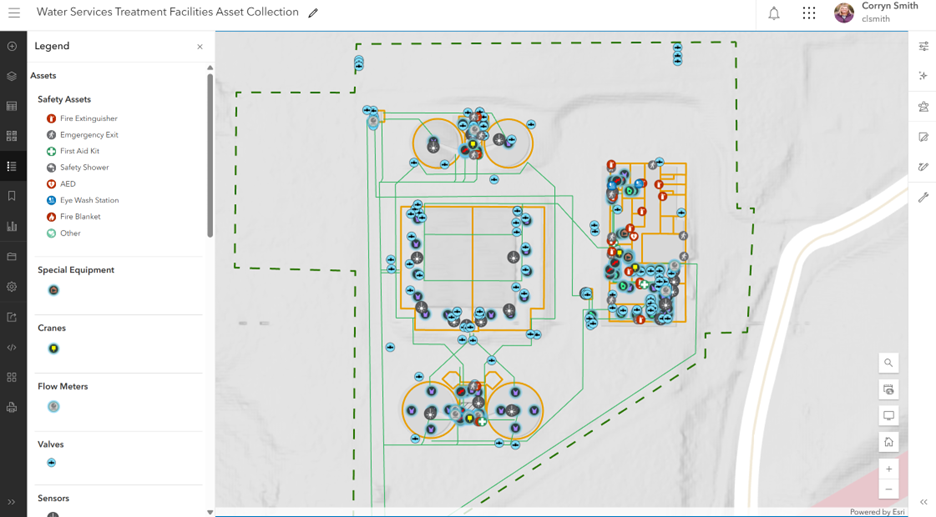This screenshot has width=936, height=517.
Task: Edit the map title with pencil icon
Action: [x=313, y=13]
